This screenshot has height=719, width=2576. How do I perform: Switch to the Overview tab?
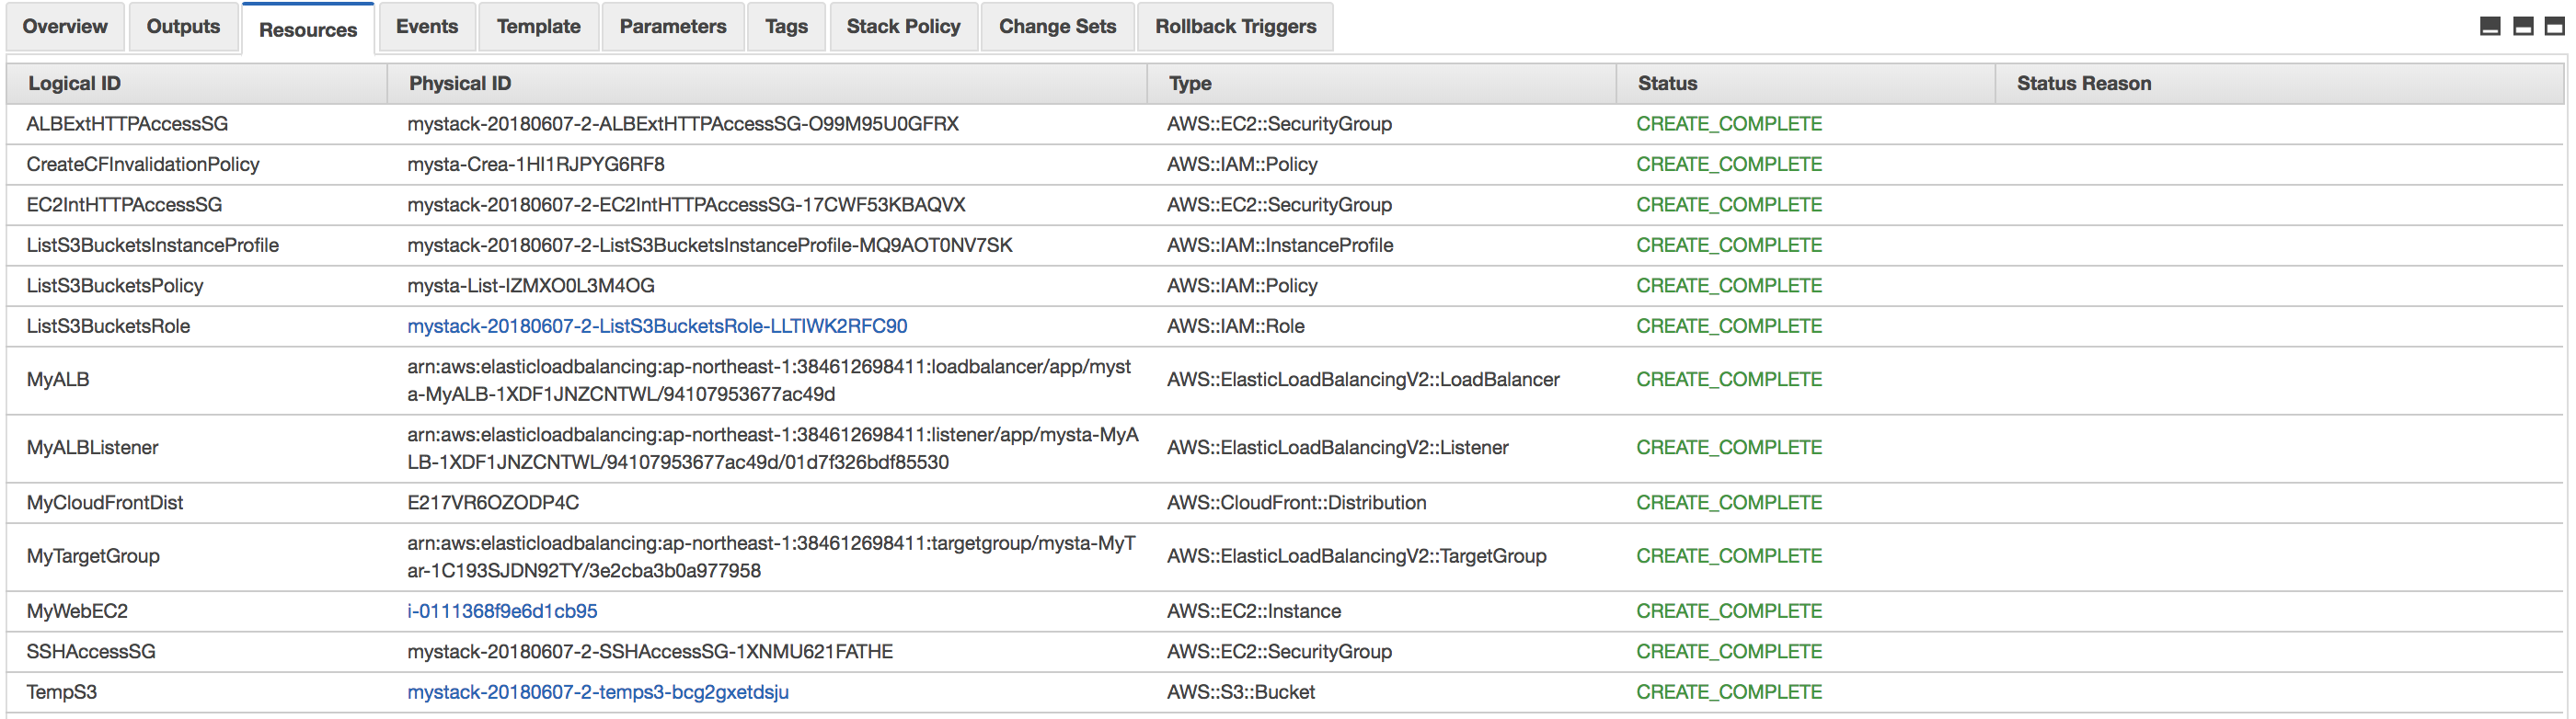click(65, 27)
